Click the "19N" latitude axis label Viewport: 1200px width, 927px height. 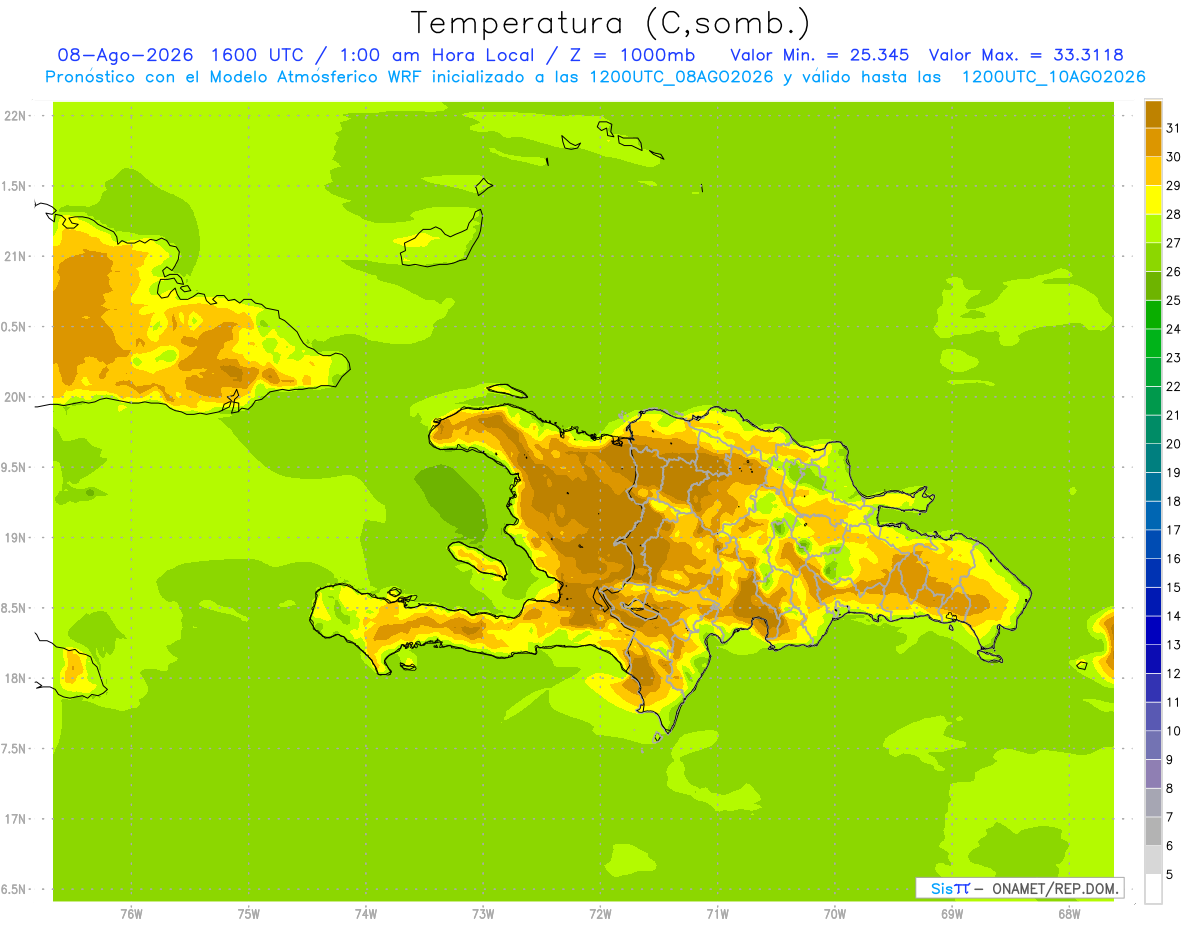pyautogui.click(x=15, y=538)
